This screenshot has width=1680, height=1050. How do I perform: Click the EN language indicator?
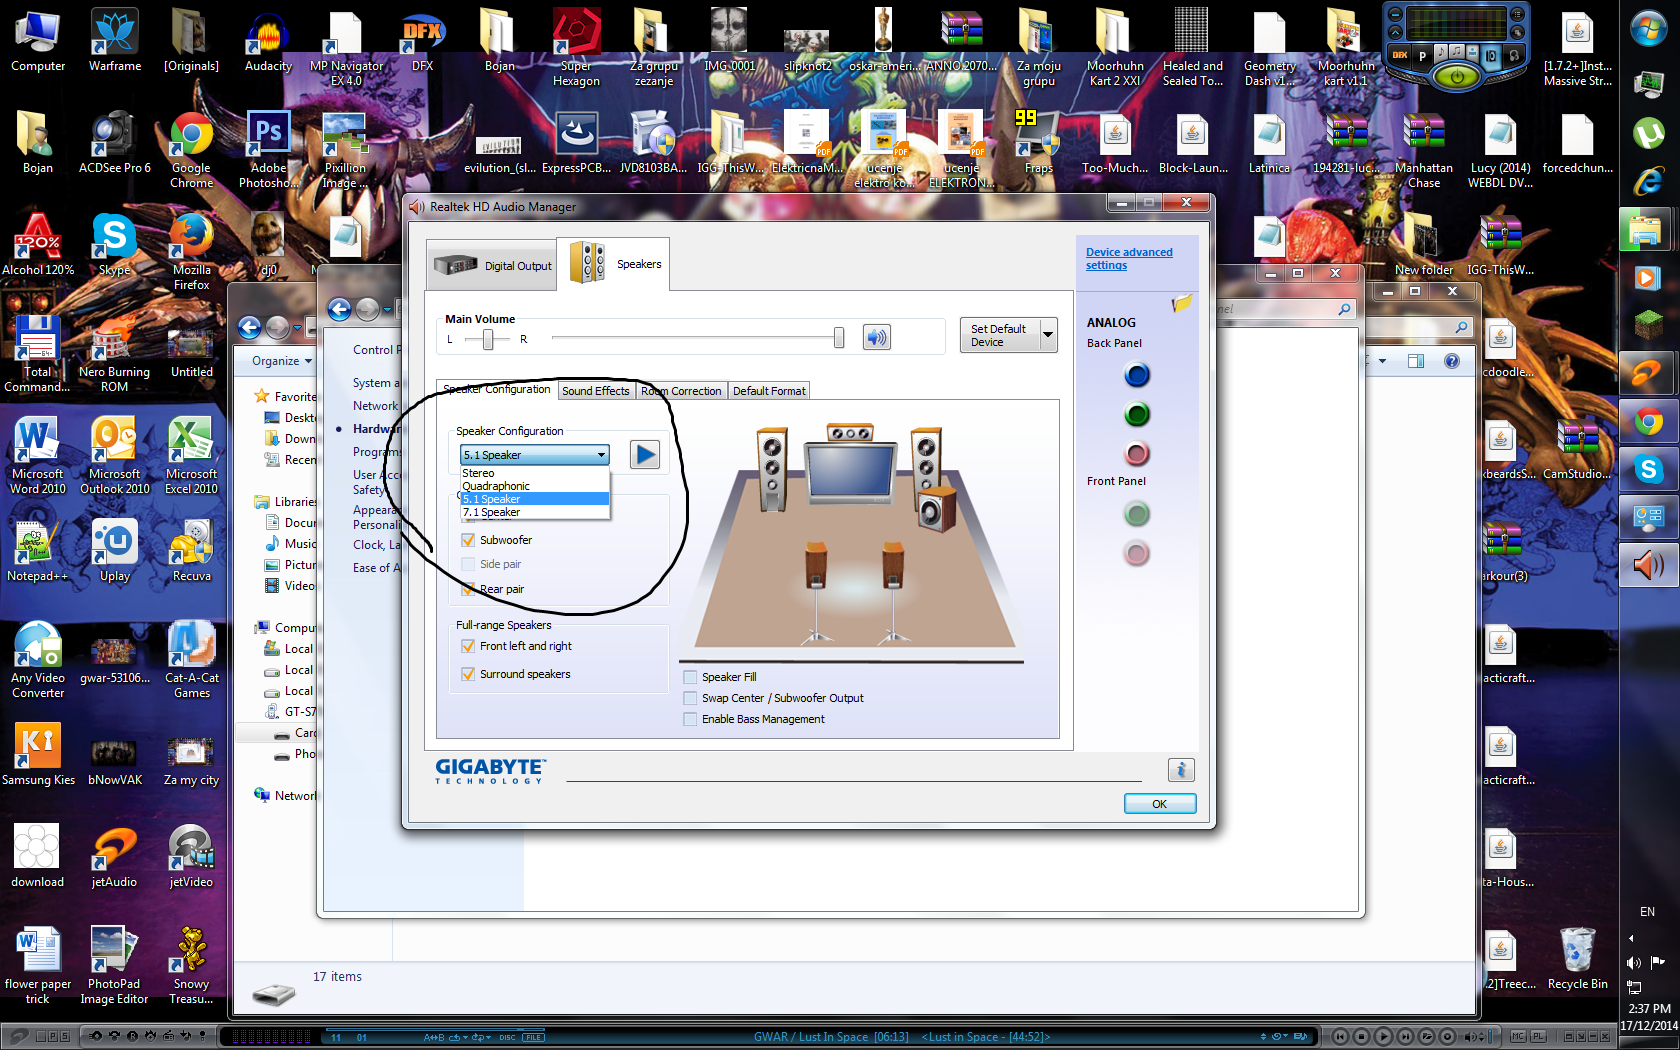[x=1647, y=912]
